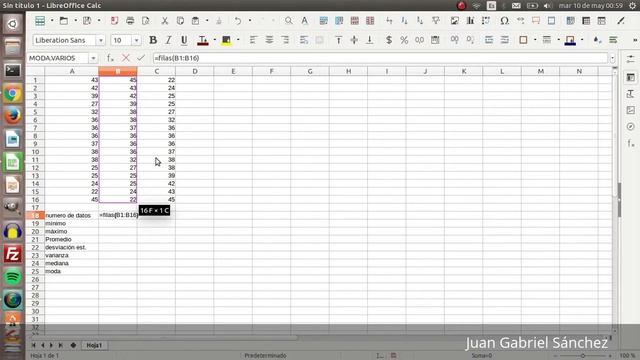The image size is (640, 360).
Task: Align cell content to top
Action: pyautogui.click(x=338, y=40)
